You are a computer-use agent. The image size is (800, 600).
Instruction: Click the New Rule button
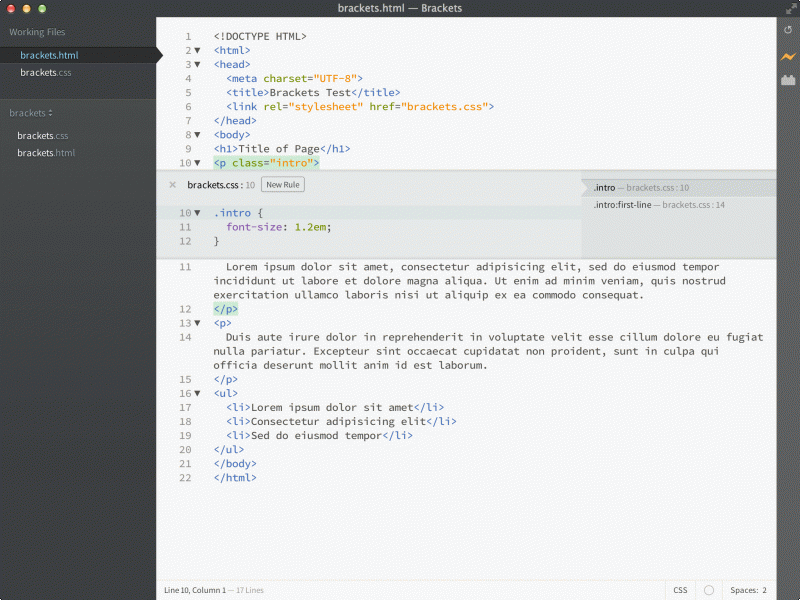coord(283,185)
